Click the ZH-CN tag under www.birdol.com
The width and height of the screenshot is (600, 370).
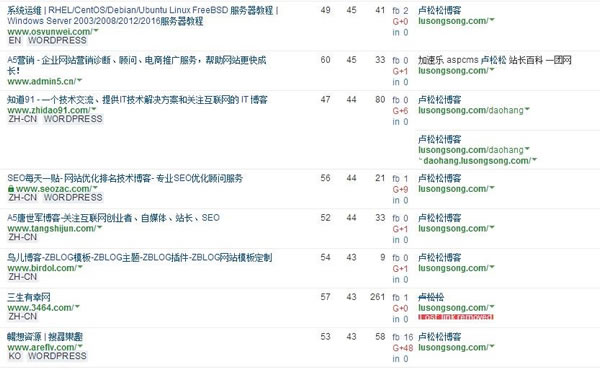click(23, 277)
